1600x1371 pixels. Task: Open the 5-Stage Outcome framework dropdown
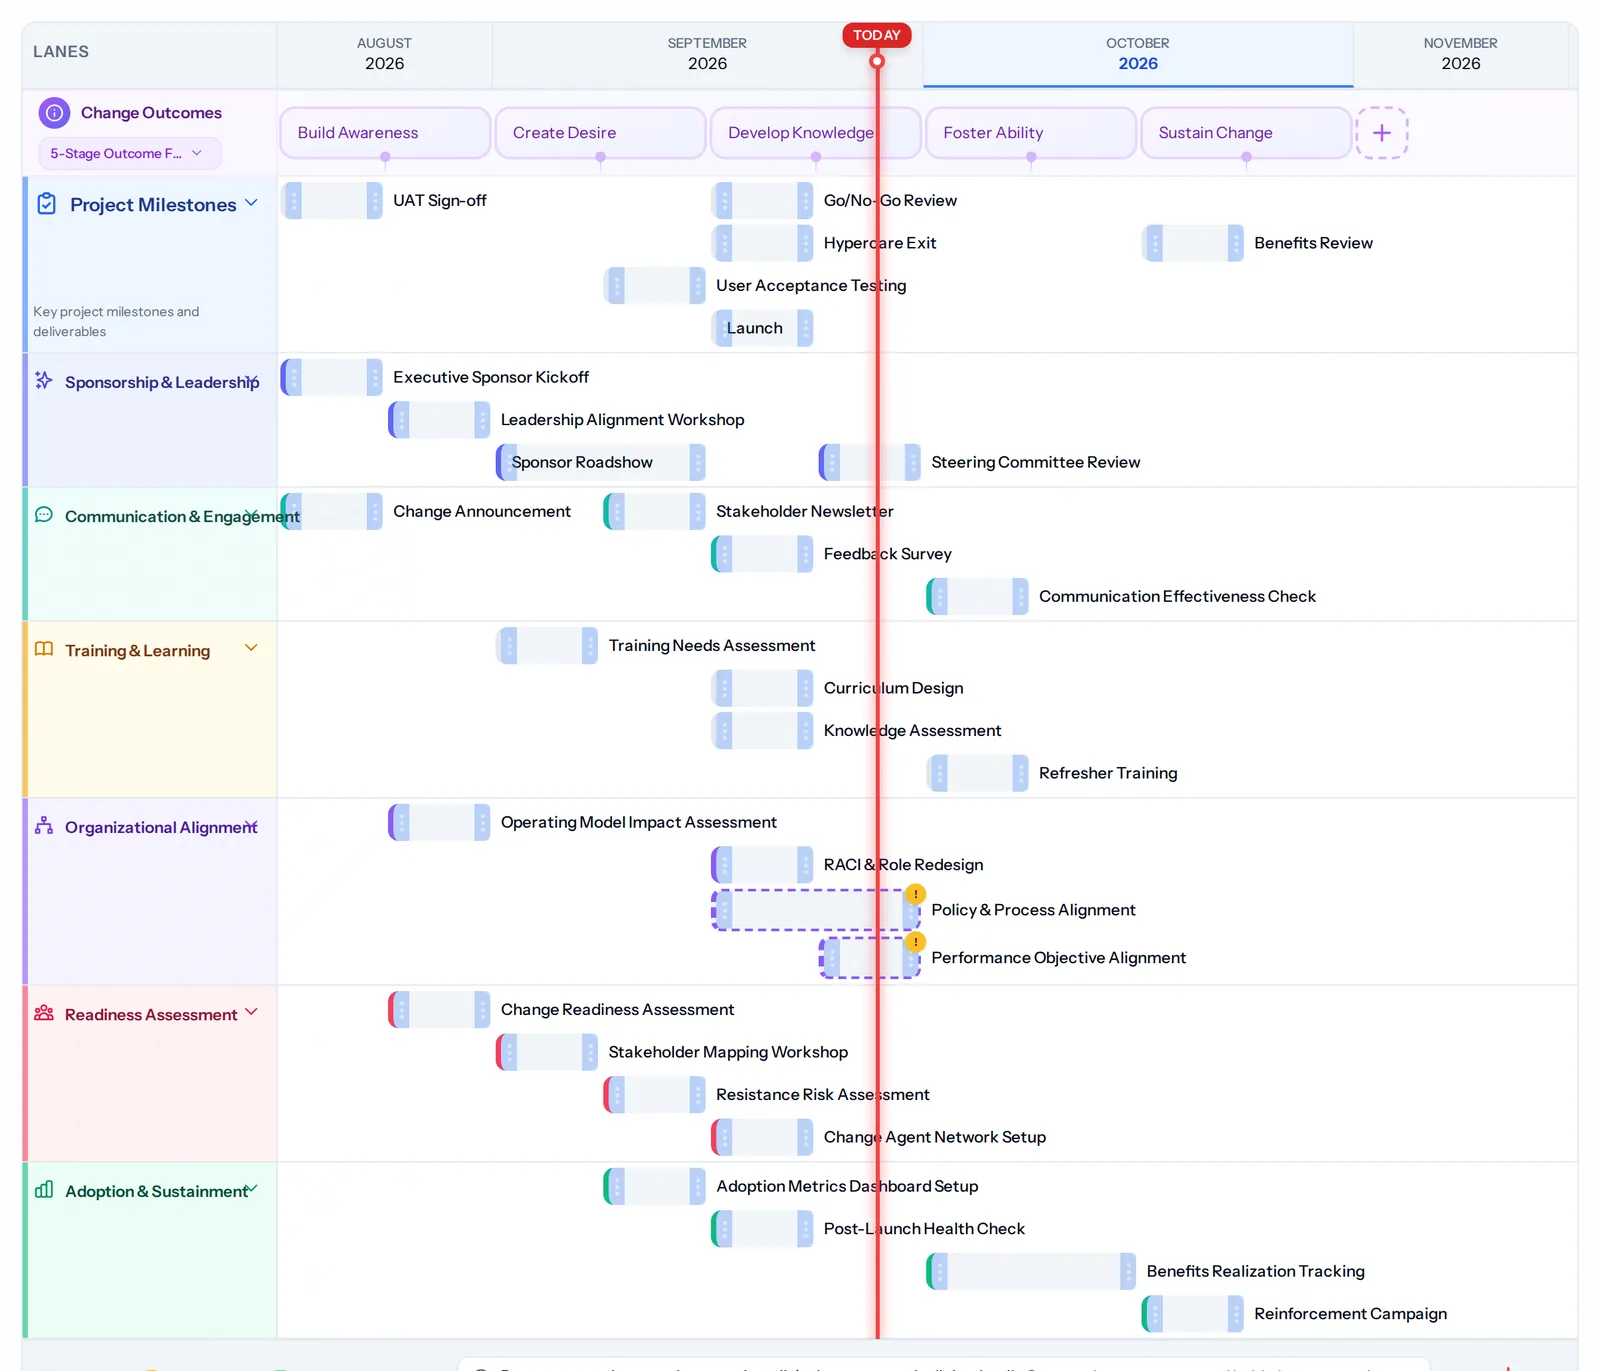(x=130, y=153)
